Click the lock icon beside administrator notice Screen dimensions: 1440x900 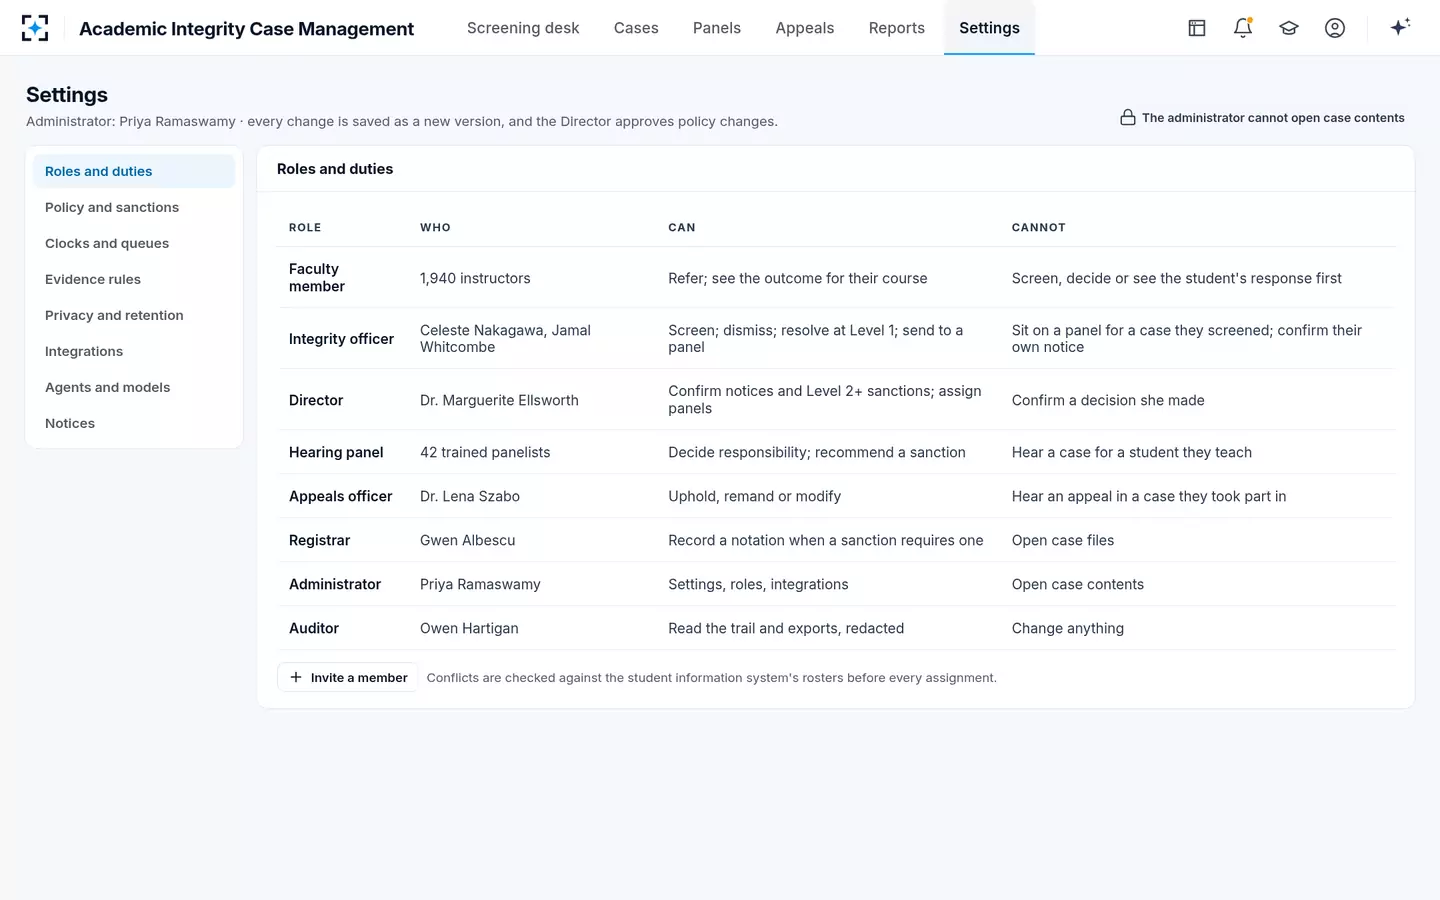1128,117
